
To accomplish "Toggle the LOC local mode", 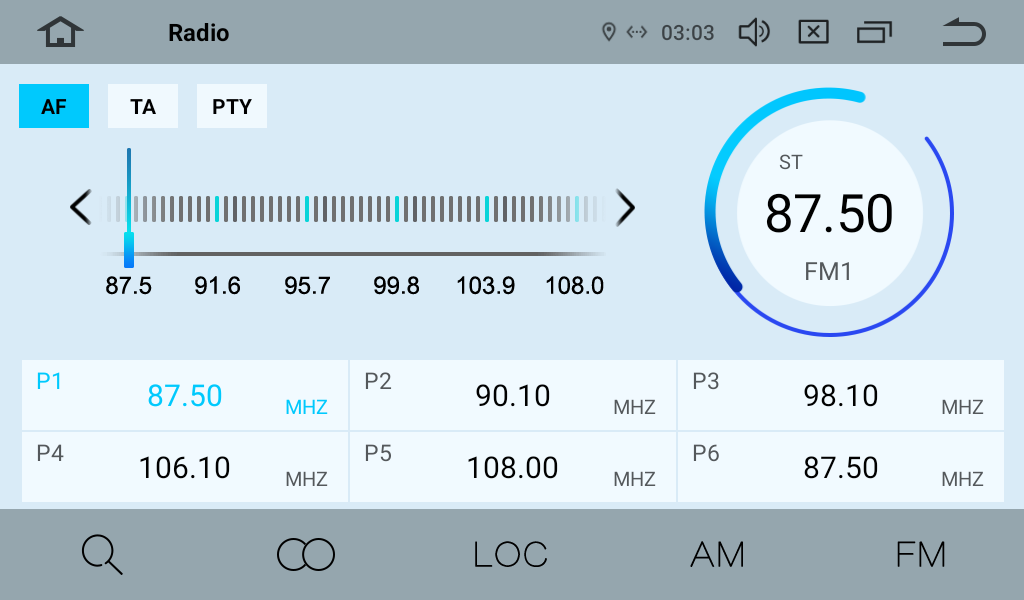I will (510, 554).
